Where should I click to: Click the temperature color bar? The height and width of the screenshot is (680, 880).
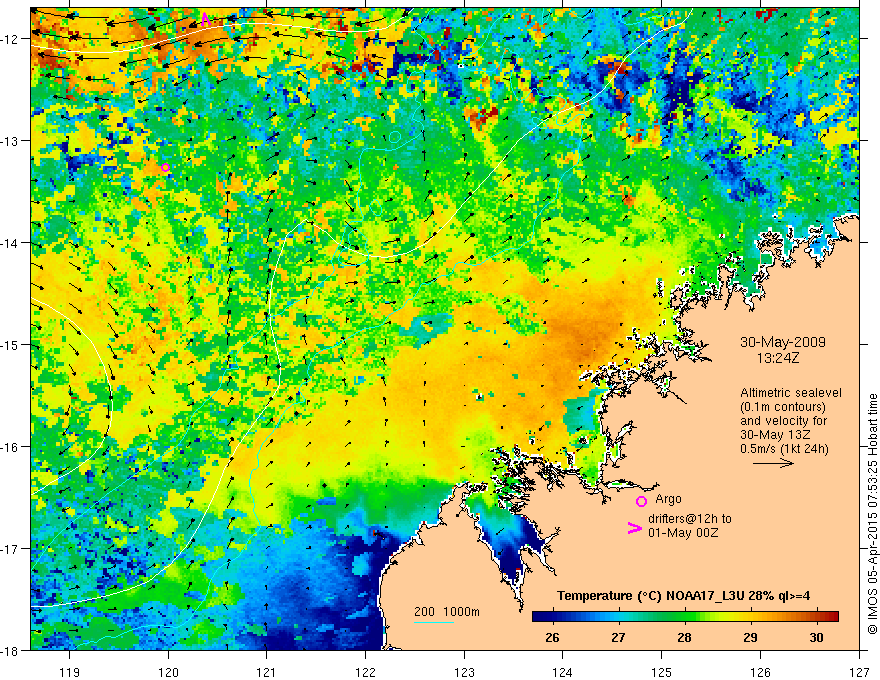(685, 616)
